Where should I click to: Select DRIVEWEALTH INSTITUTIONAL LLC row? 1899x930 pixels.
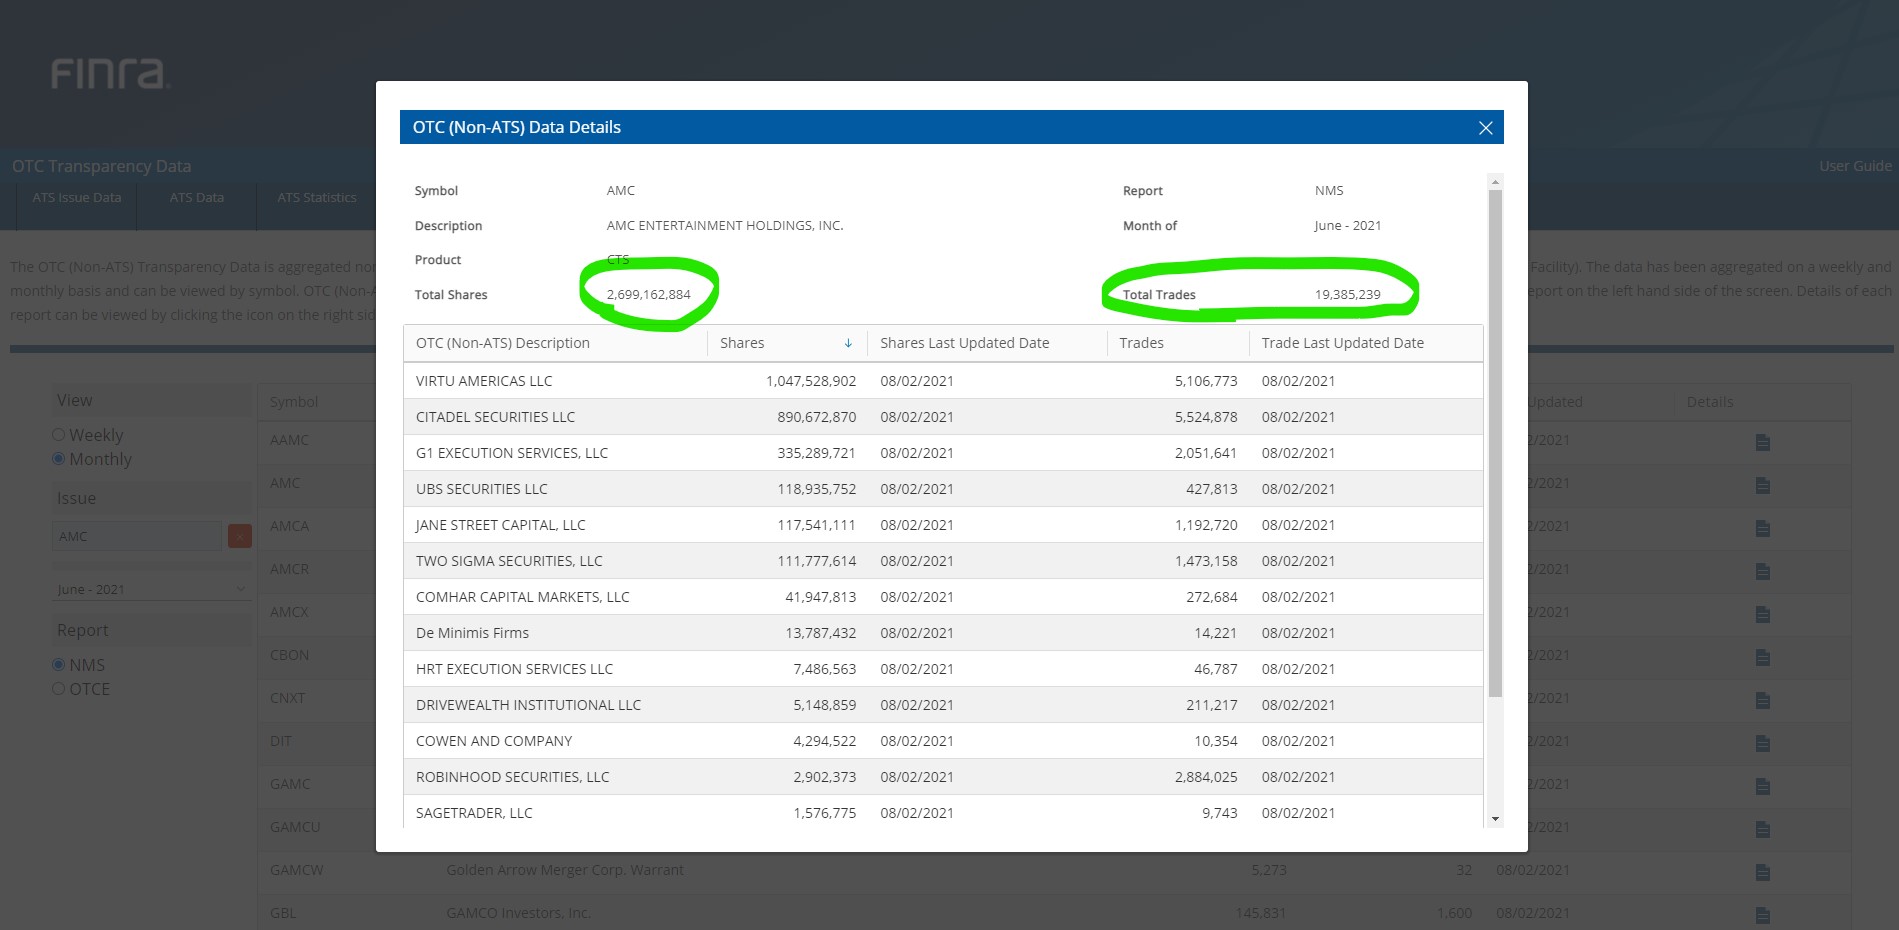[943, 705]
